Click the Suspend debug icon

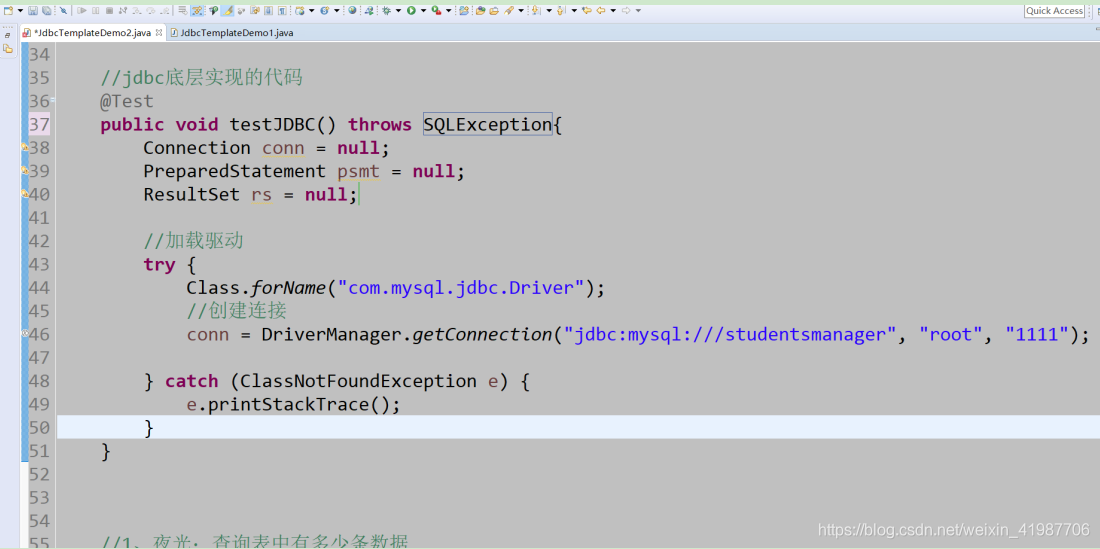tap(95, 11)
